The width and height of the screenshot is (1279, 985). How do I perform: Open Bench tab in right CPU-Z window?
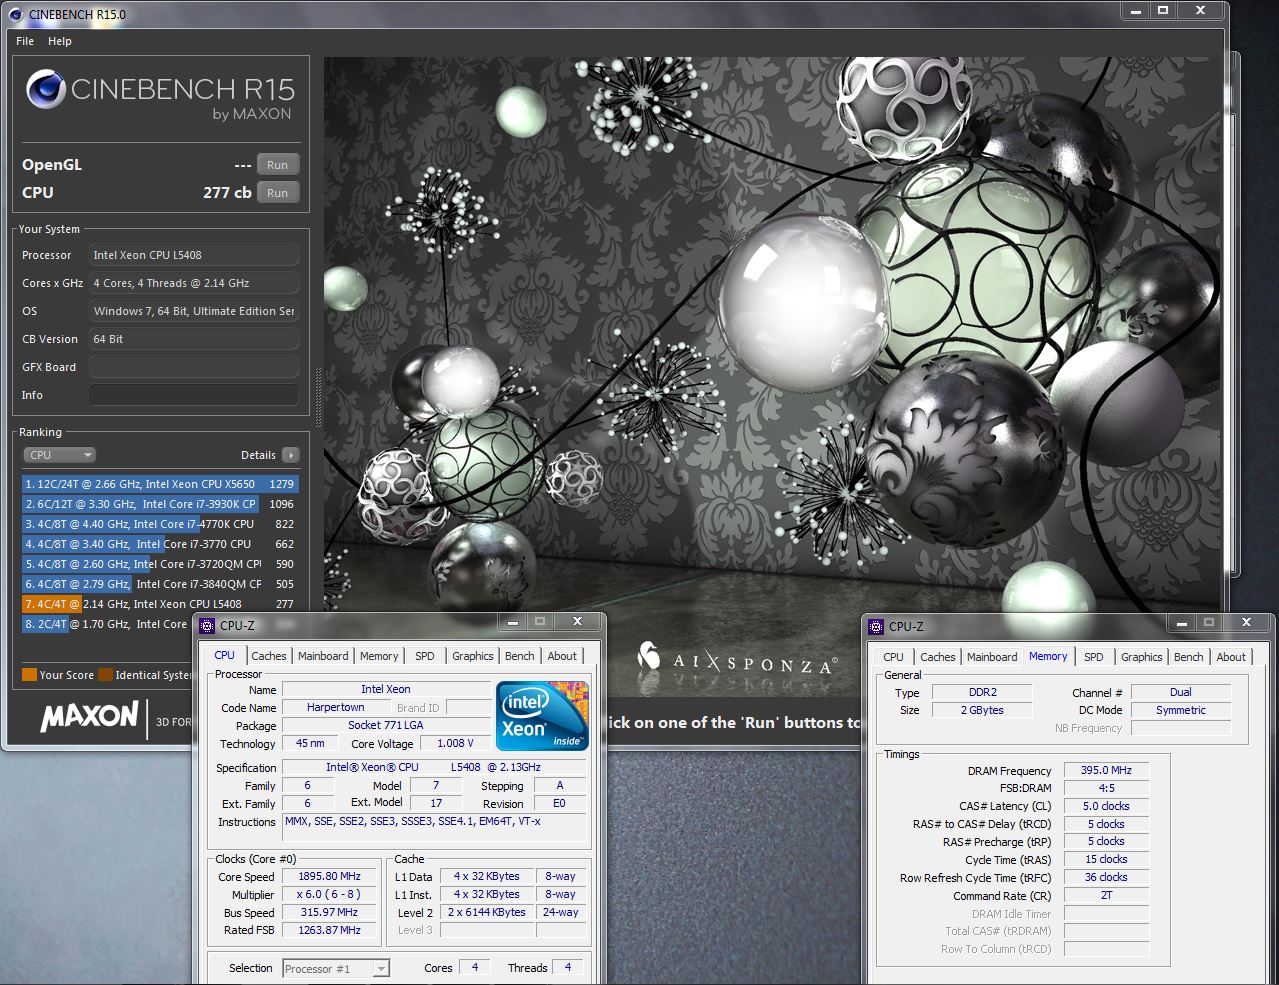point(1189,657)
